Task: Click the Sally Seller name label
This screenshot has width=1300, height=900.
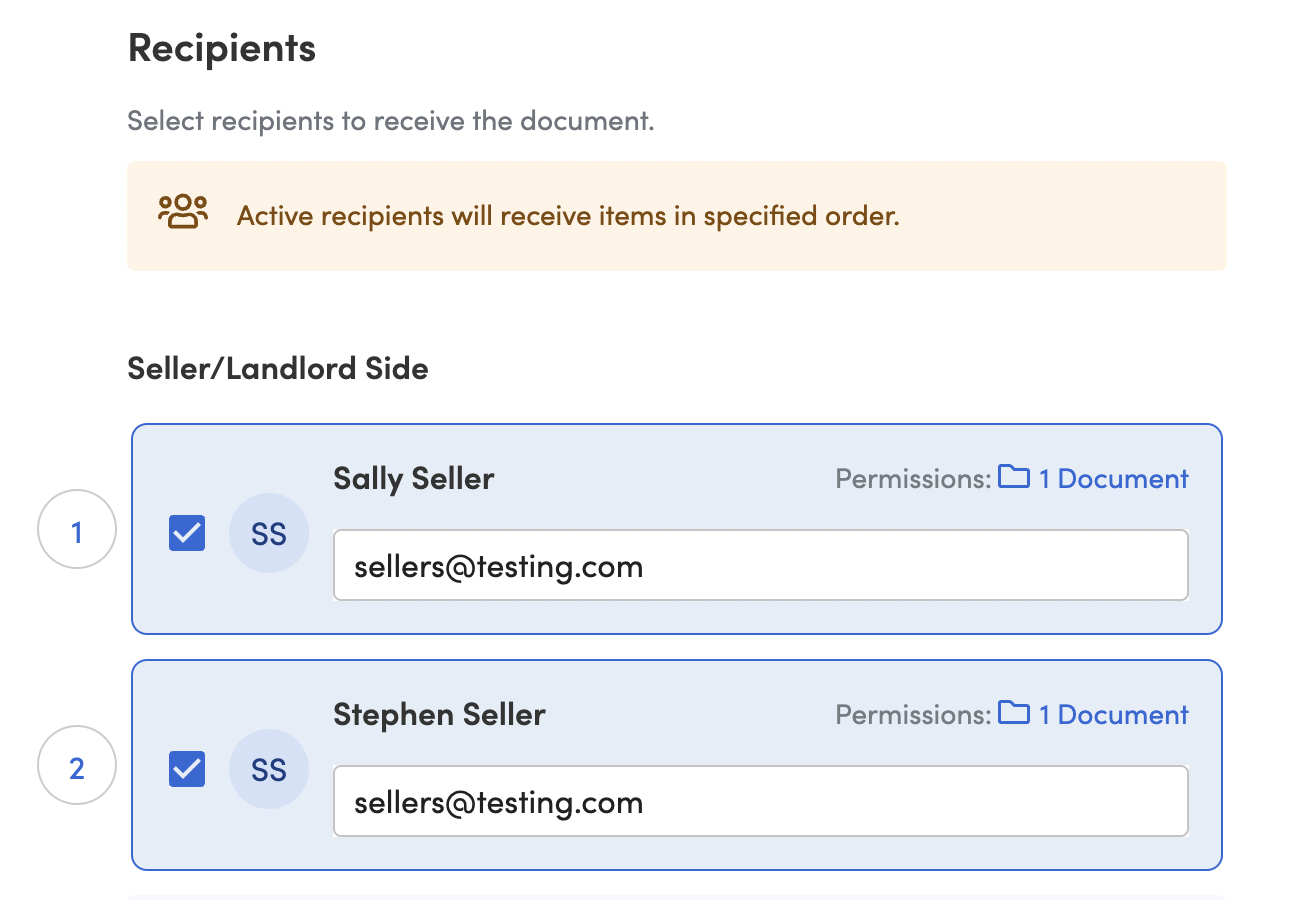Action: [414, 479]
